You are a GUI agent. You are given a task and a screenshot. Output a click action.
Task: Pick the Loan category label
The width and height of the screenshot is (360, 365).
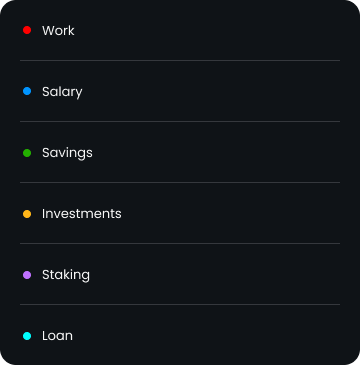point(57,336)
